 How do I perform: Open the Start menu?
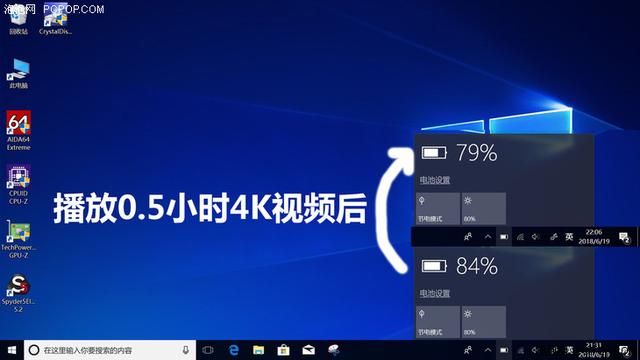(x=12, y=350)
